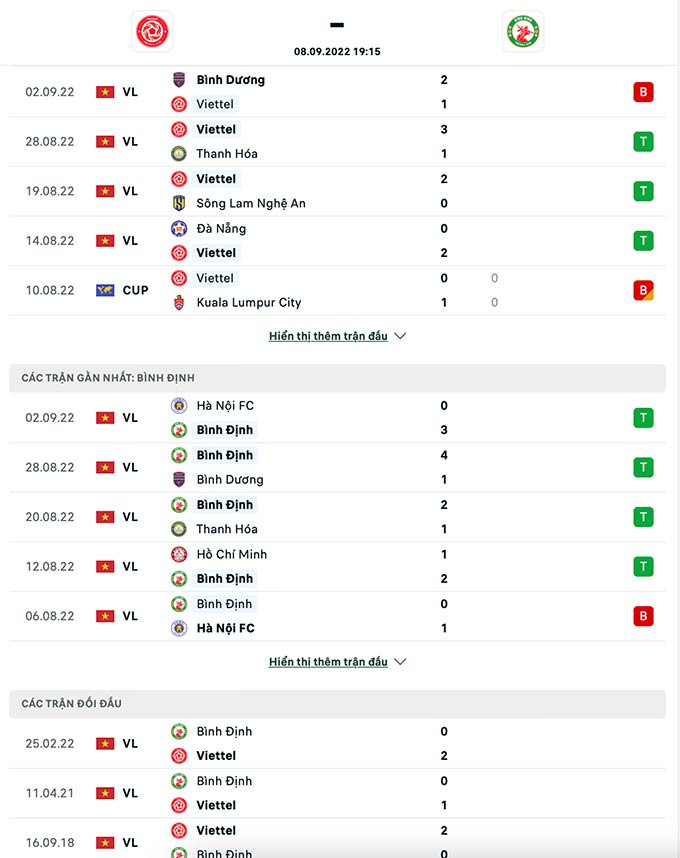Screen dimensions: 680x858
Task: Click the red B badge for Bình Dương–Viettel
Action: [643, 92]
